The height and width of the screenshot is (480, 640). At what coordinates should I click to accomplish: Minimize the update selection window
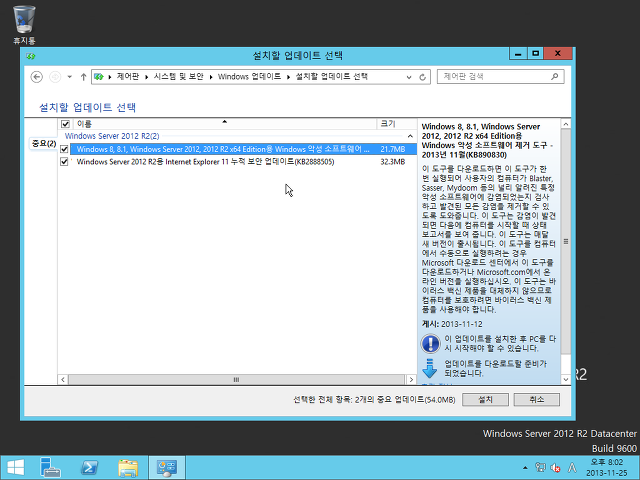click(518, 54)
